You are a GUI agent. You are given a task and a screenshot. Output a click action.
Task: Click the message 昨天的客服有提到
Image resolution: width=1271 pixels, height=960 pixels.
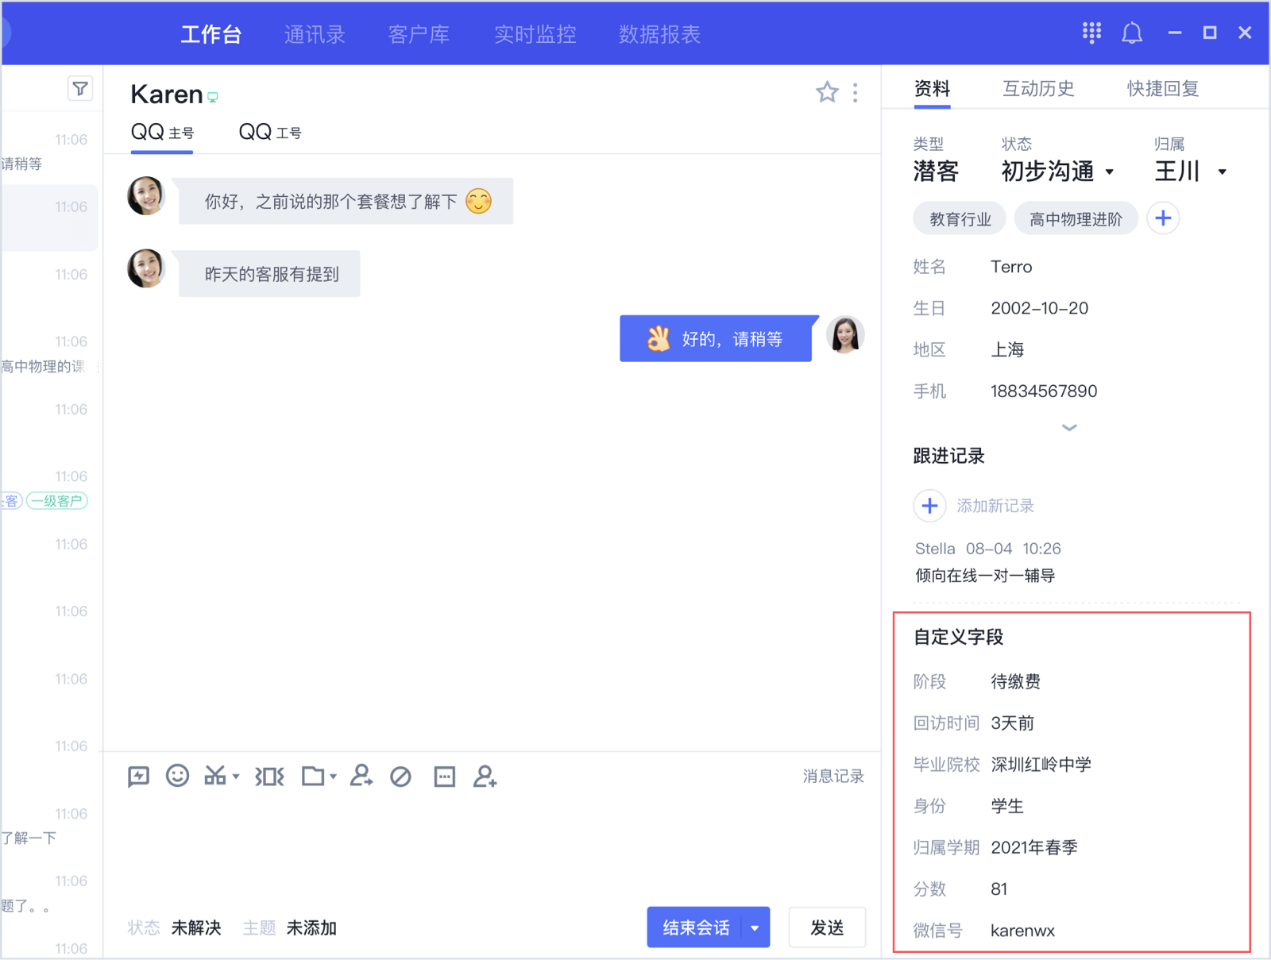[270, 274]
